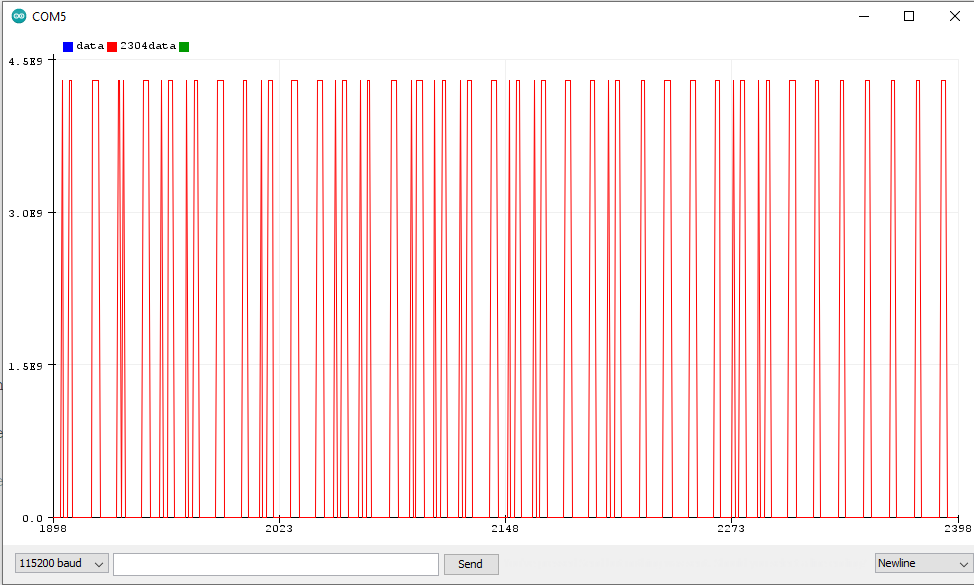Click the 3.0E9 y-axis label
Screen dimensions: 974x585
coord(24,213)
